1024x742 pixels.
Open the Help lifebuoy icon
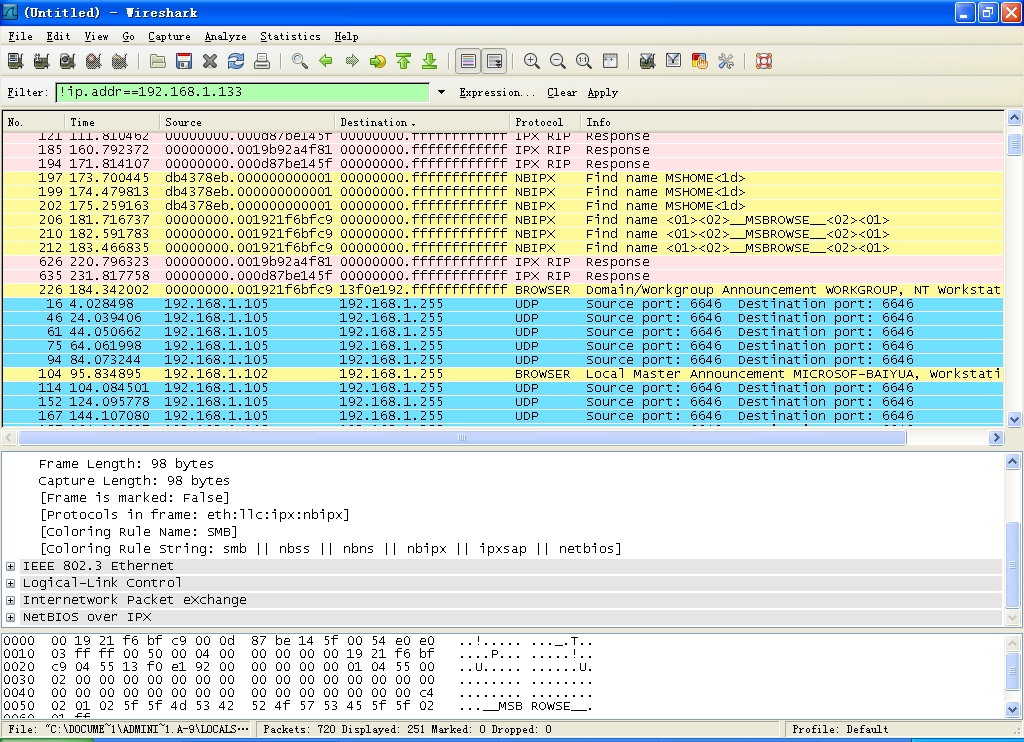[x=764, y=62]
